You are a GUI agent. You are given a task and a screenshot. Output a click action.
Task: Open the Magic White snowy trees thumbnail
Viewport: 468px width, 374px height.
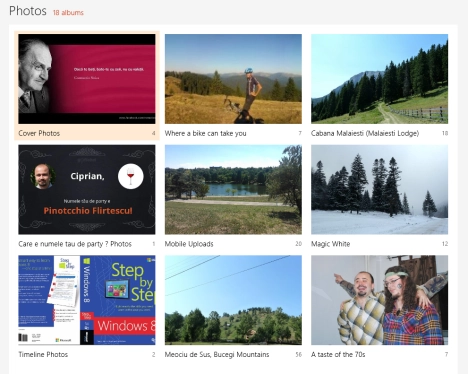pyautogui.click(x=380, y=190)
